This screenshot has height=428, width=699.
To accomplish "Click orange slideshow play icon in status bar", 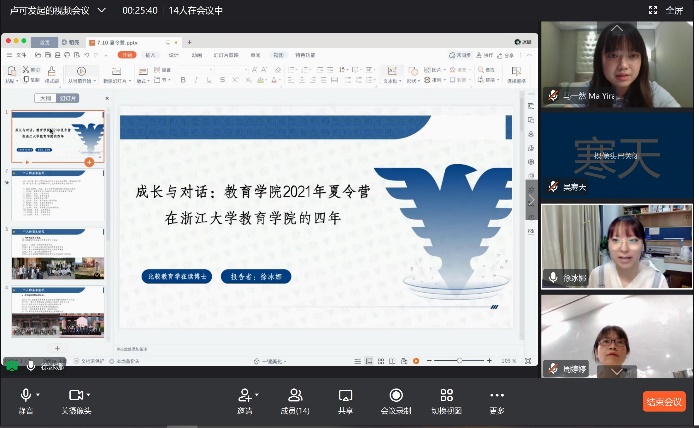I will coord(418,360).
